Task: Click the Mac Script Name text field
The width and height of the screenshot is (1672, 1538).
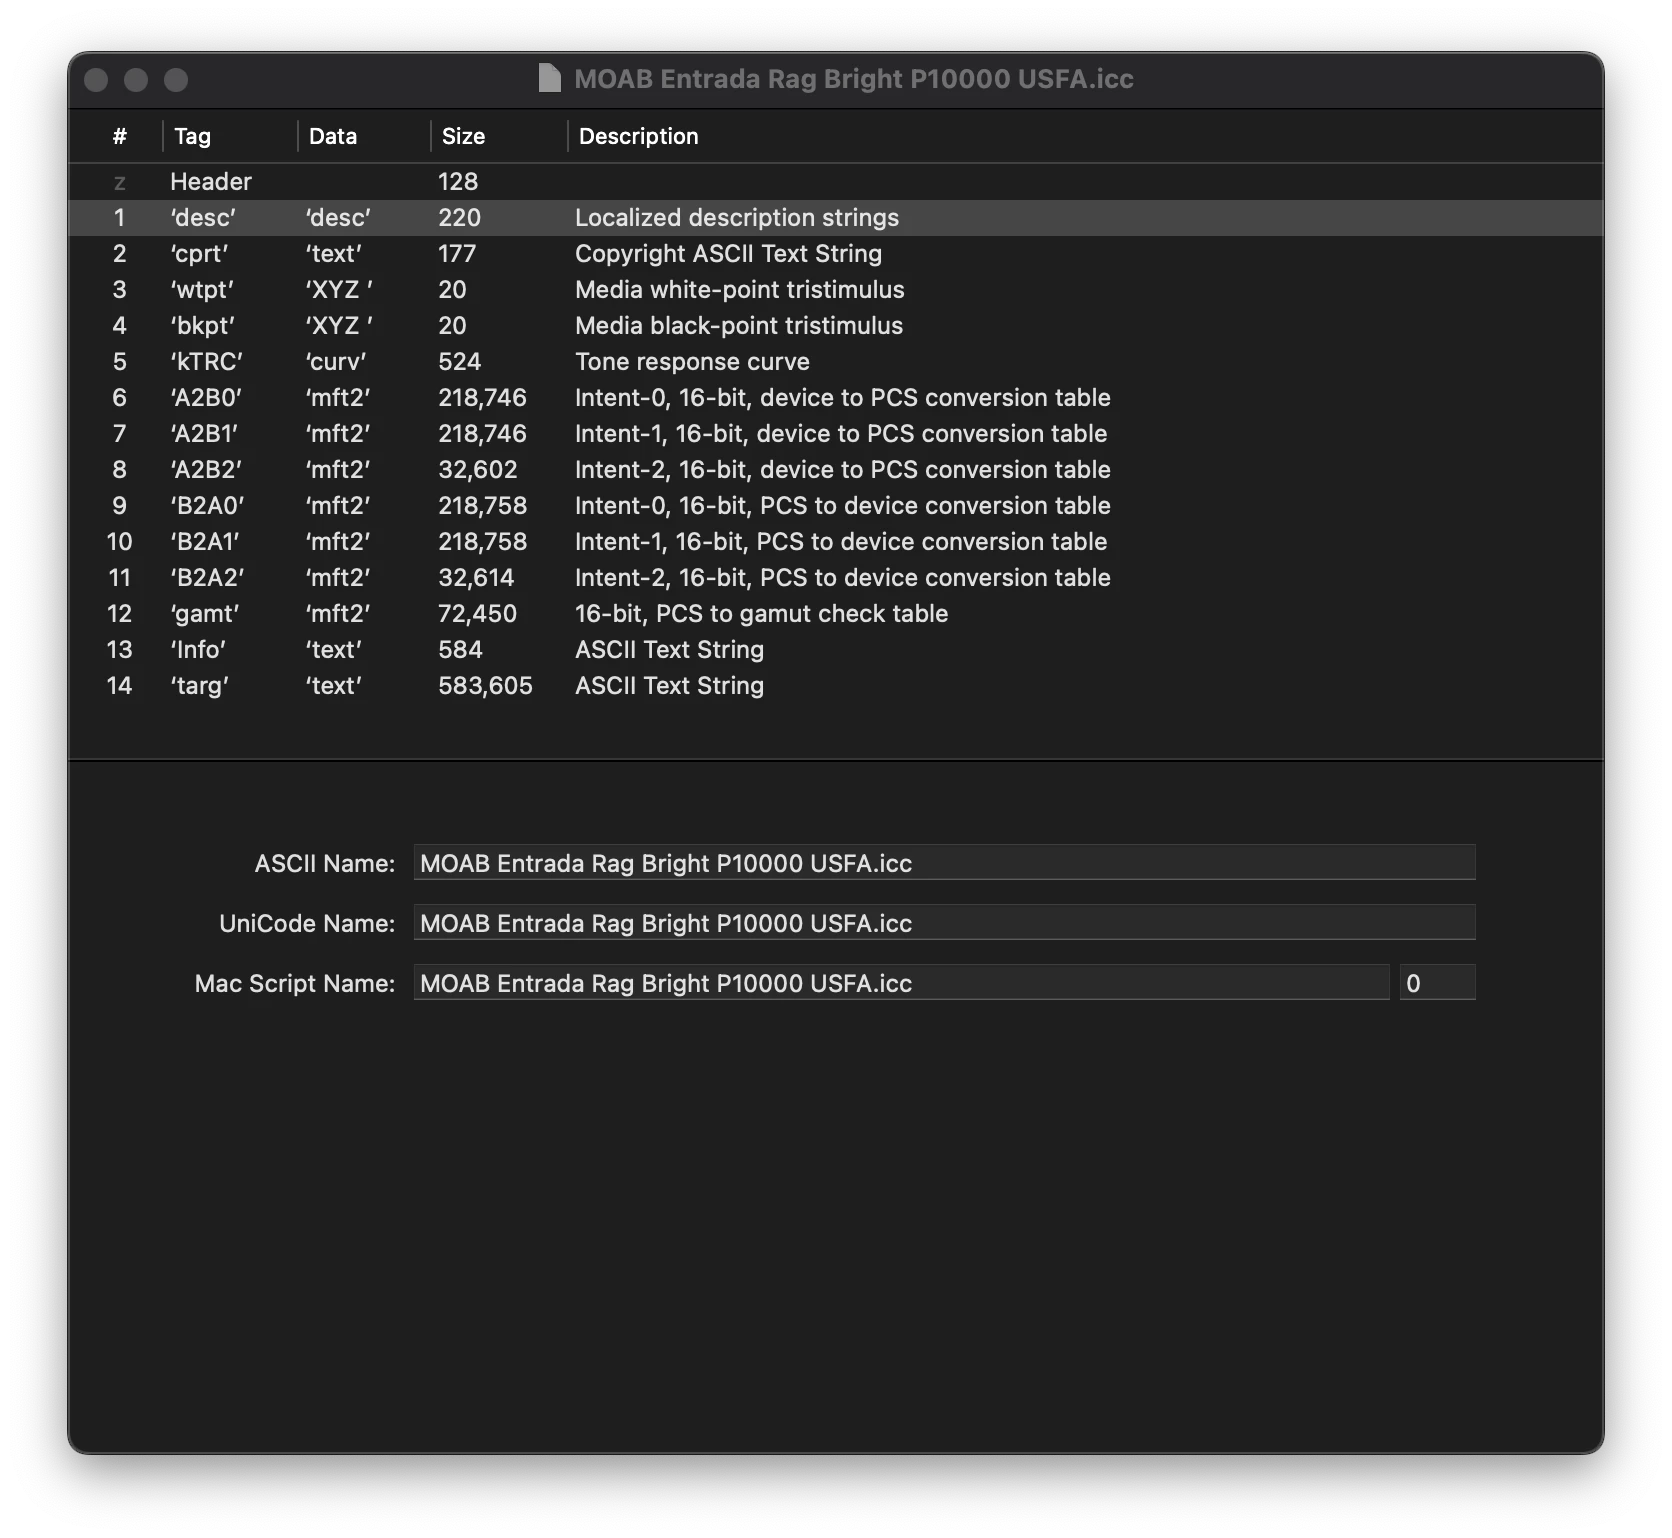Action: [901, 983]
